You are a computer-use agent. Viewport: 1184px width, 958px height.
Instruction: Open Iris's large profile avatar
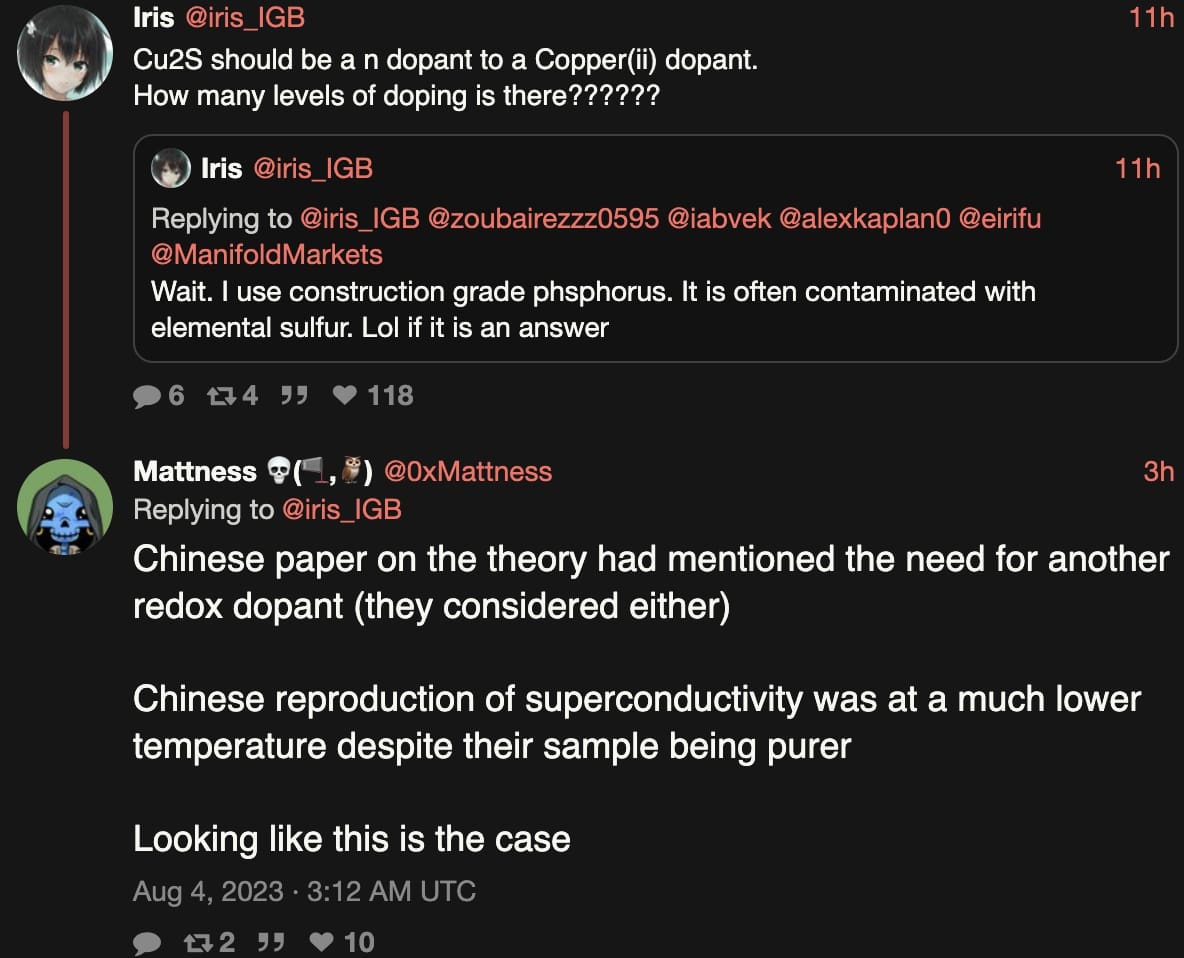click(65, 53)
